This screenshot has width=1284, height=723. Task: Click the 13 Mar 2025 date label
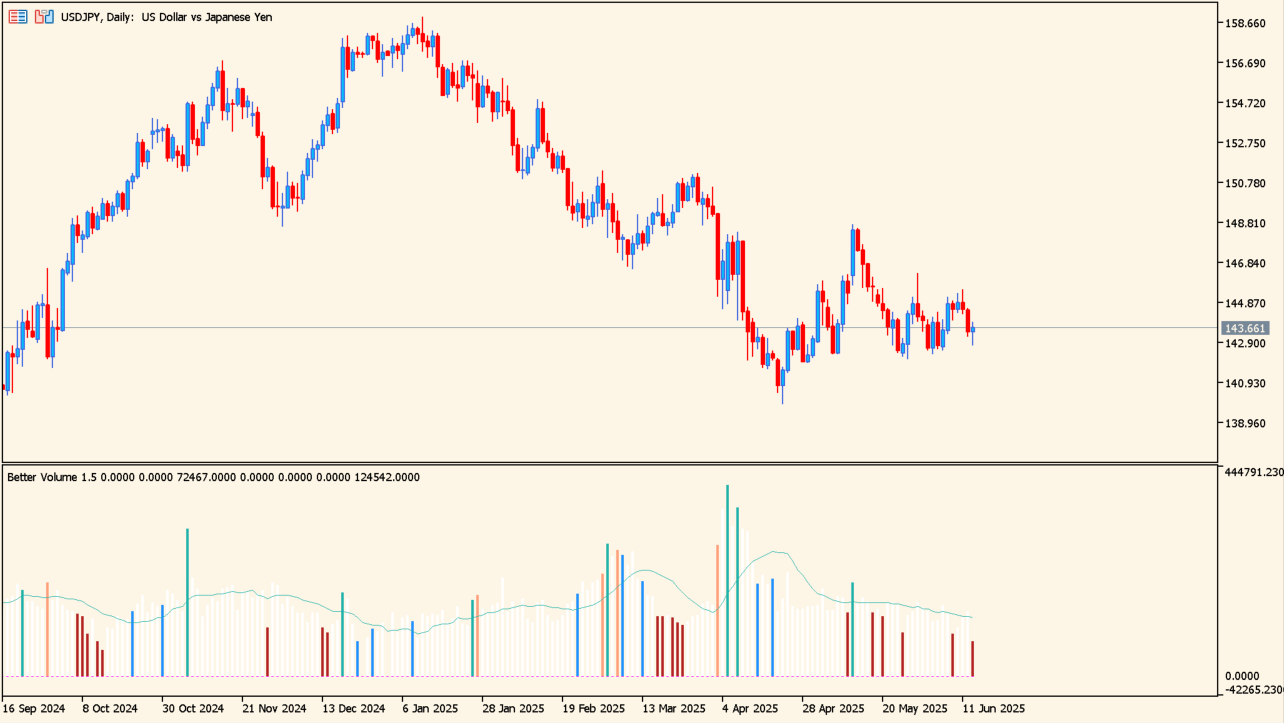[x=674, y=708]
